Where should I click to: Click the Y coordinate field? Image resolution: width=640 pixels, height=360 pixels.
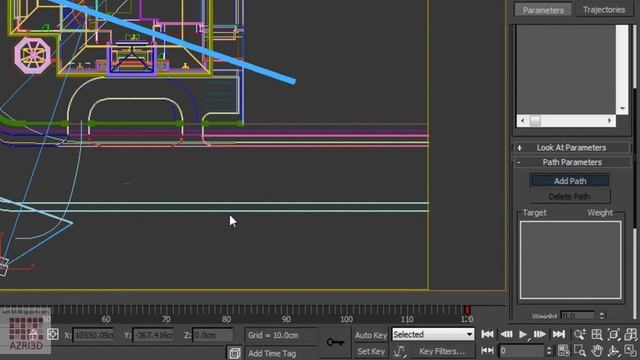pos(153,335)
